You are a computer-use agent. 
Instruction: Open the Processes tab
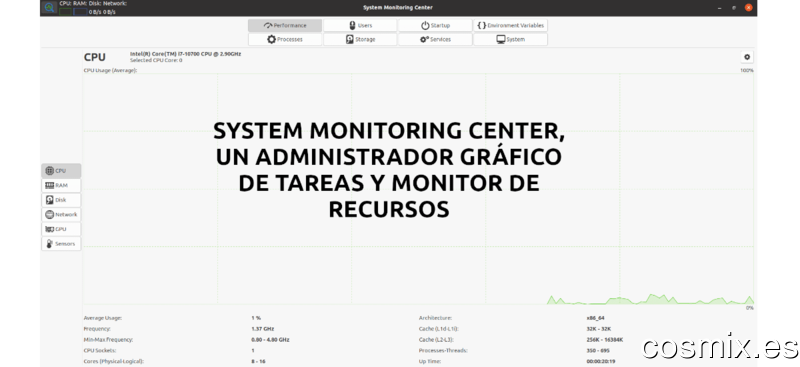285,39
